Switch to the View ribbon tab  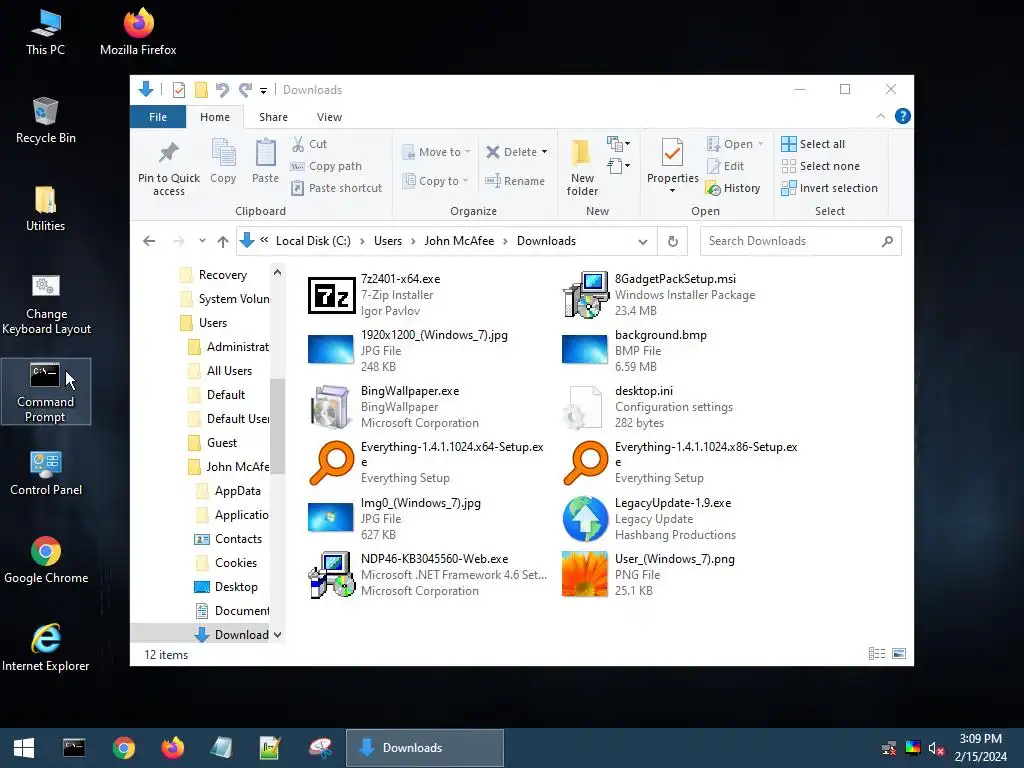pyautogui.click(x=329, y=117)
